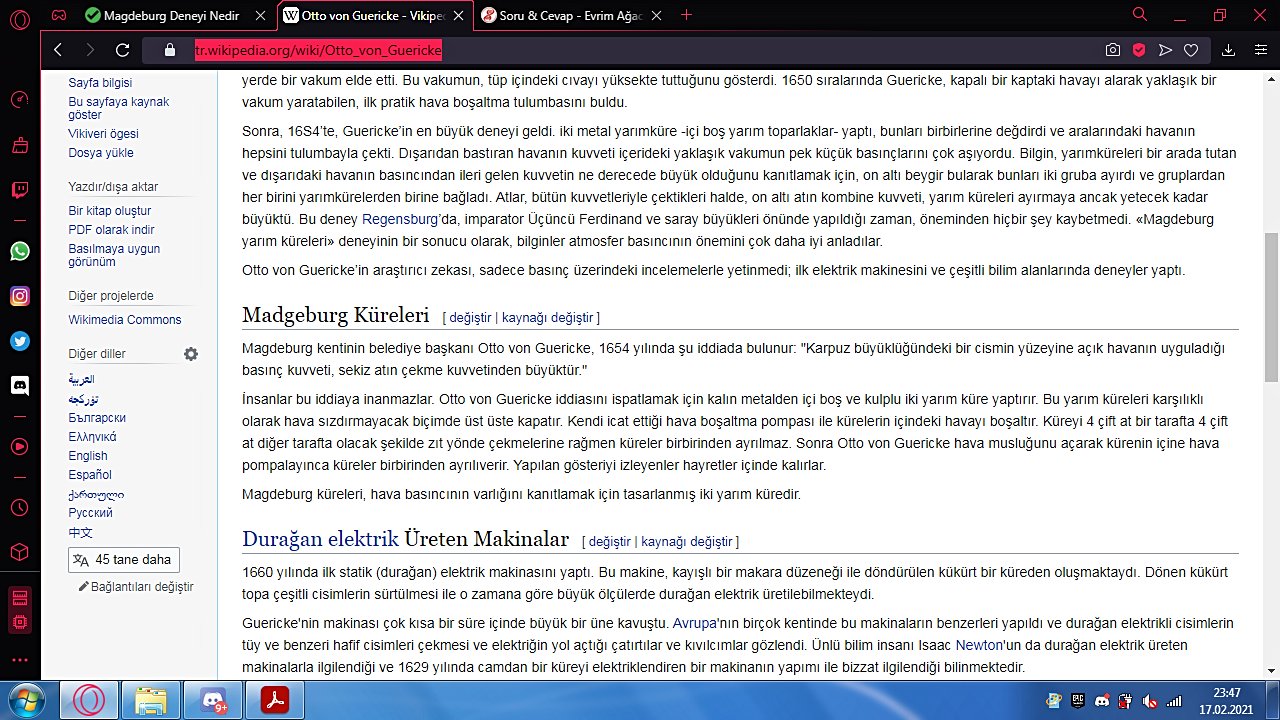Add page to bookmarks with heart icon

click(1191, 50)
